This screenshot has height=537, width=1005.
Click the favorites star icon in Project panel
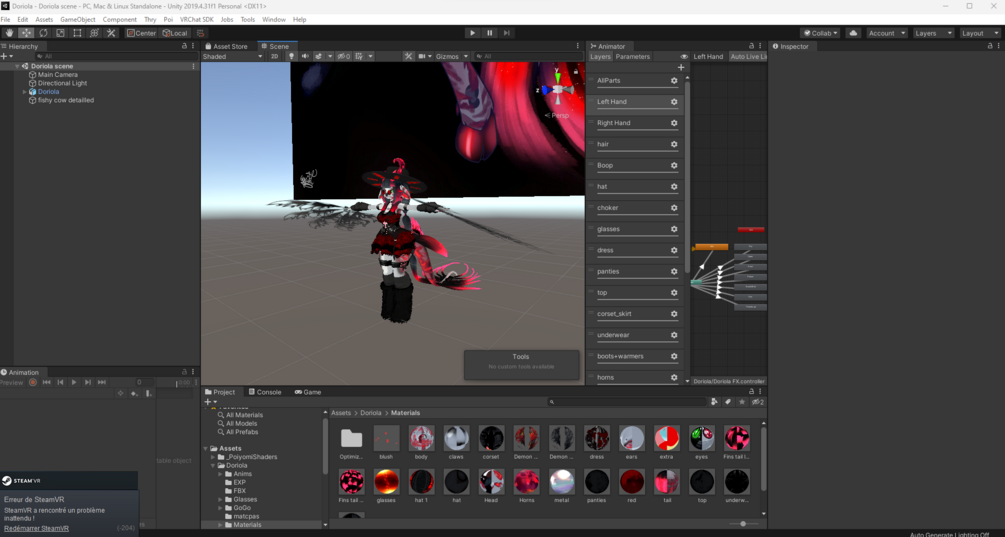[x=742, y=402]
